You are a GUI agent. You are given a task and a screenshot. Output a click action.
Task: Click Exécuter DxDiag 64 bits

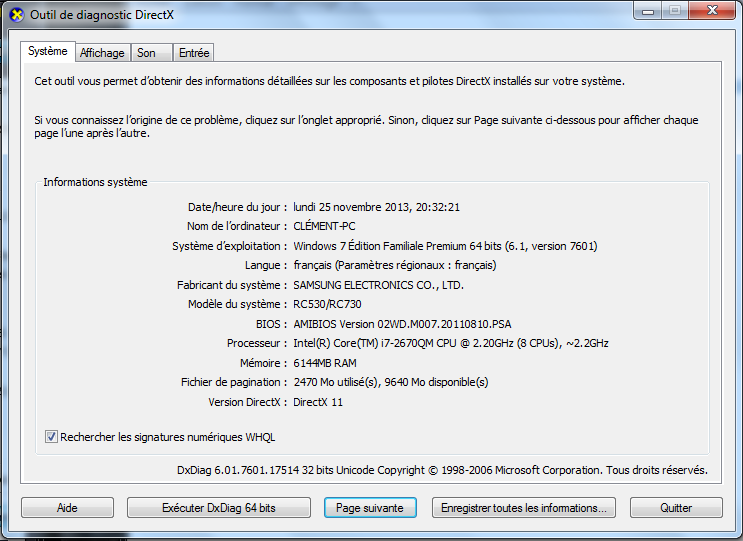218,508
